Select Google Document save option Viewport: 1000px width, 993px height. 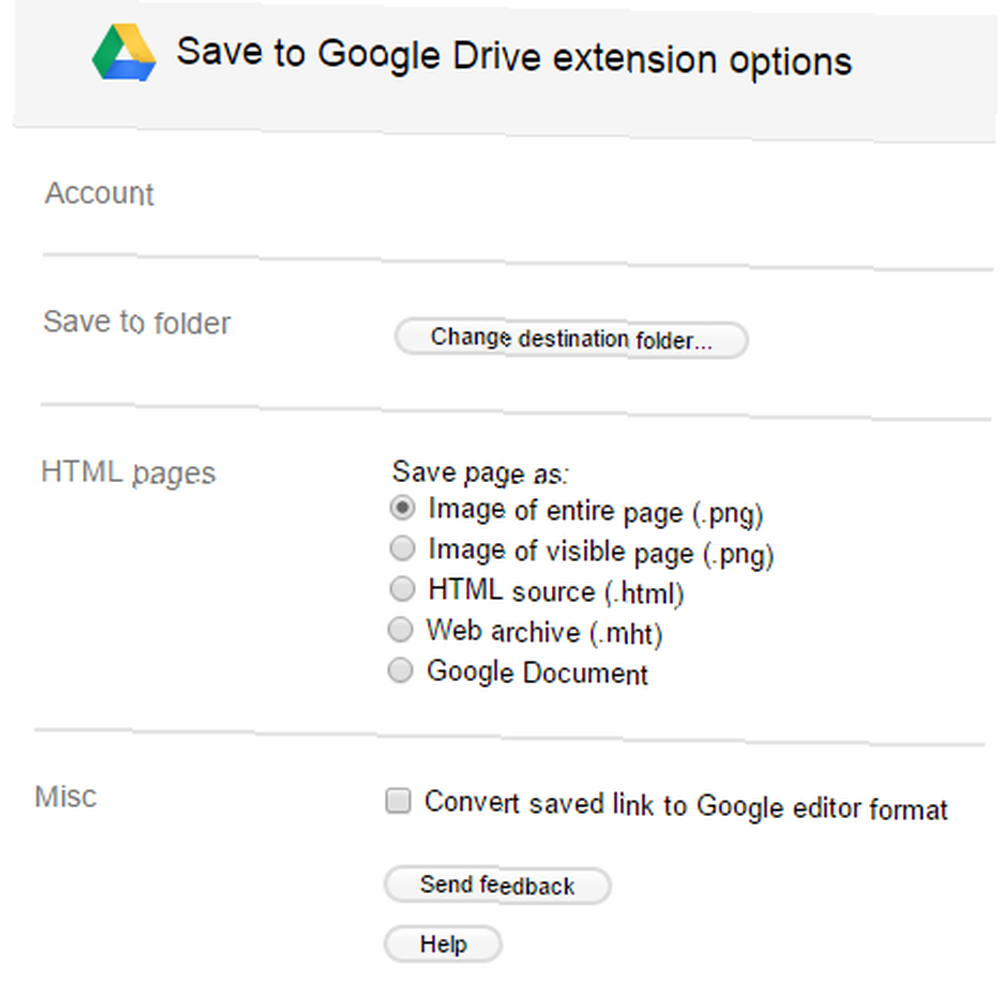pos(401,670)
